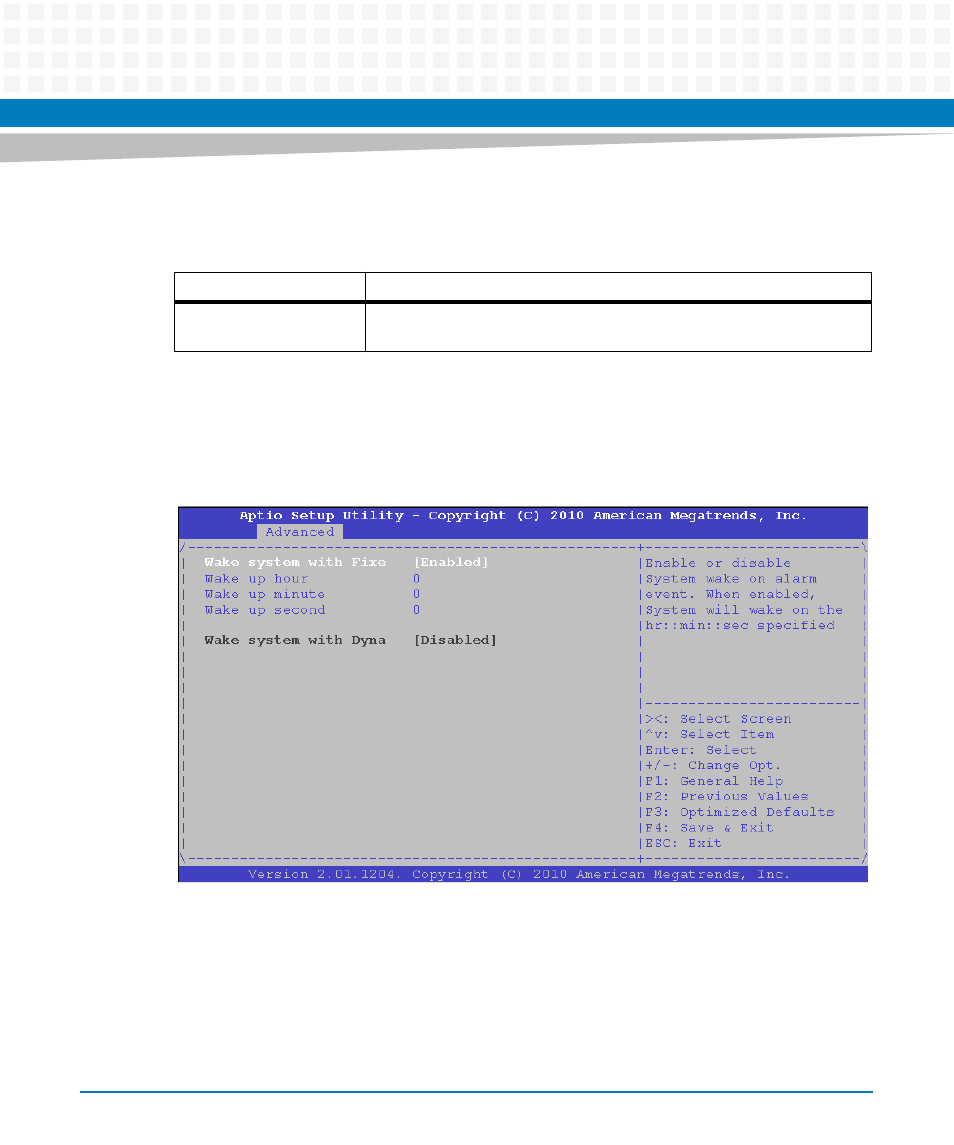Click the 'Enable or disable' help text line
Image resolution: width=954 pixels, height=1145 pixels.
pos(718,563)
